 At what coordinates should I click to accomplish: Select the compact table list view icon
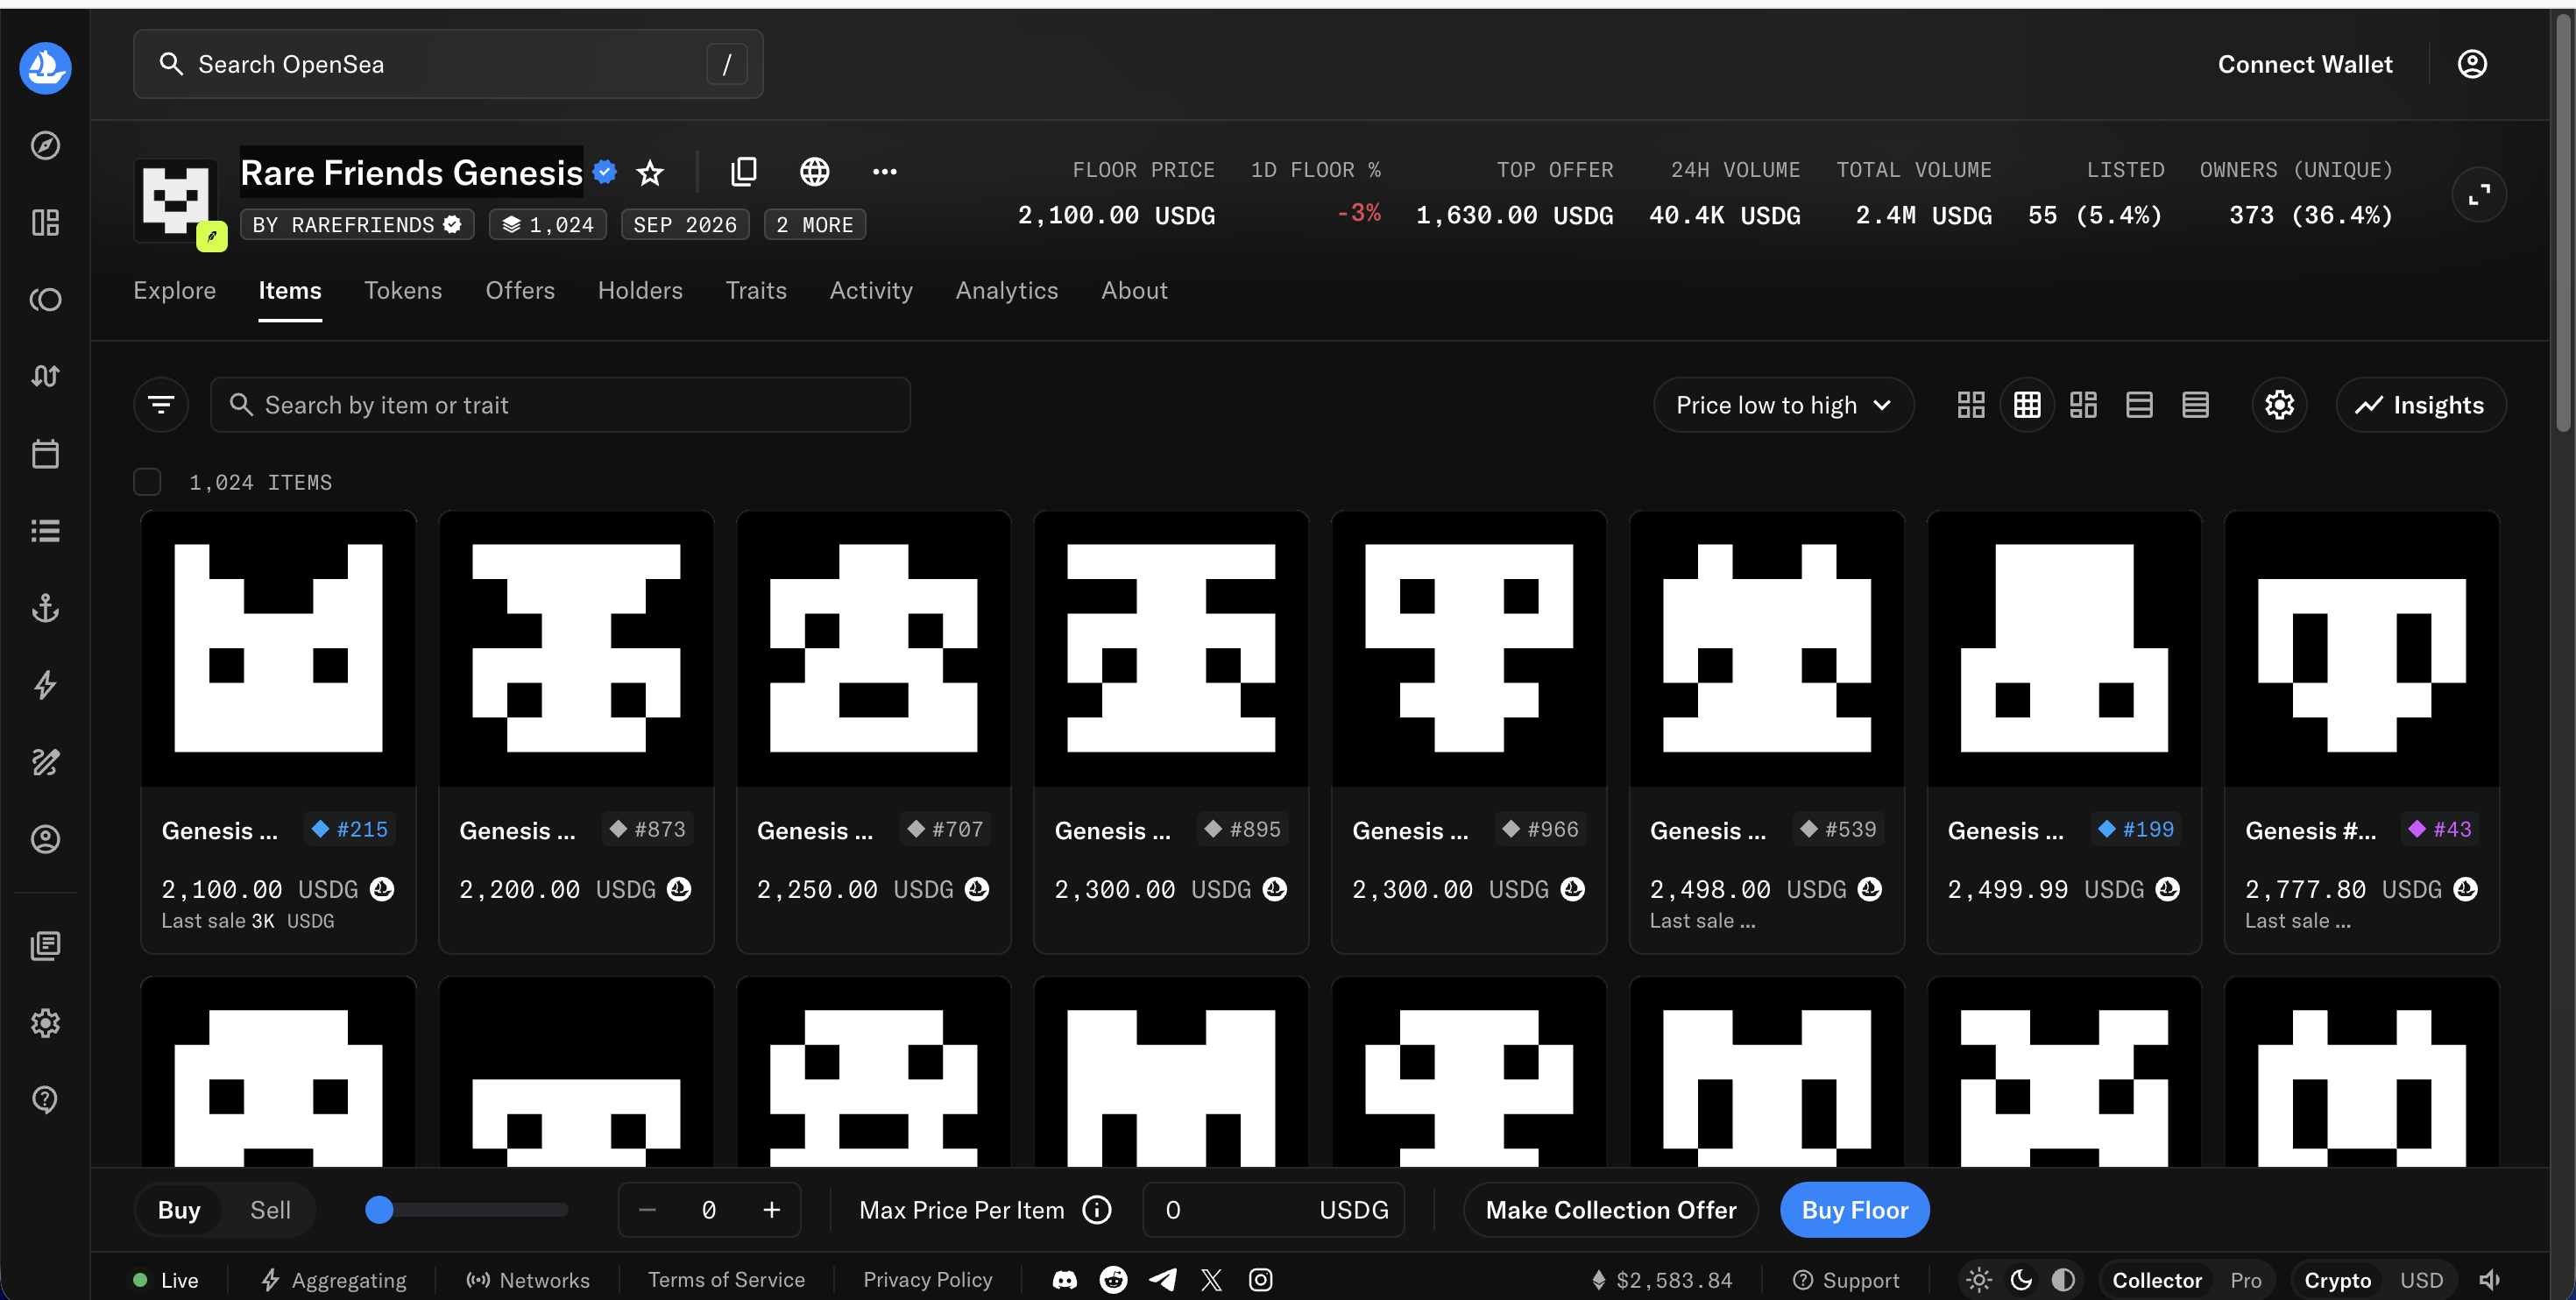coord(2195,405)
